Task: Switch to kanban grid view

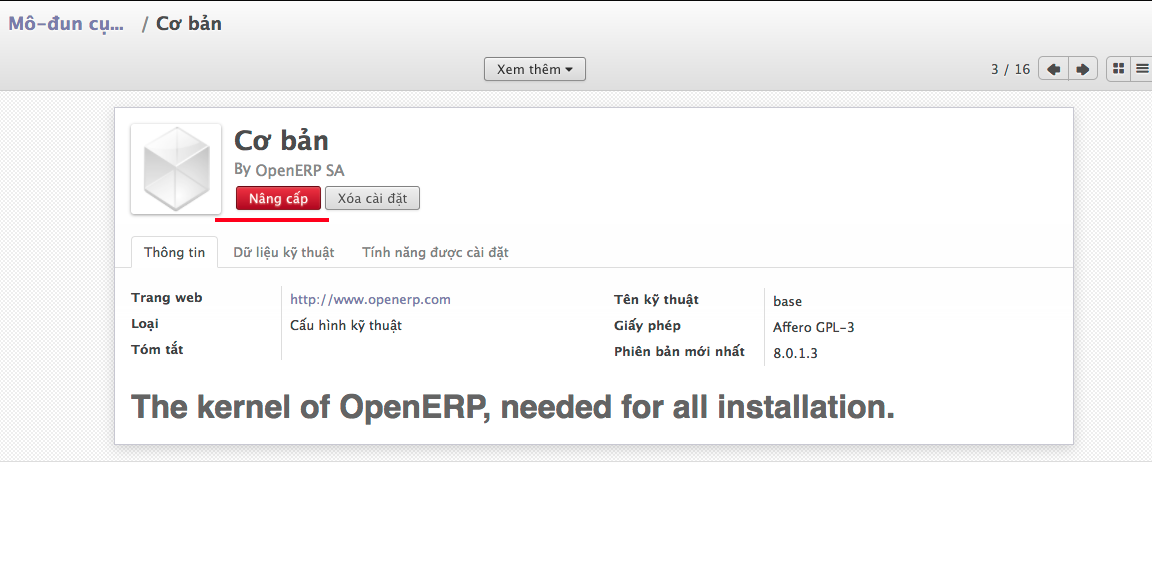Action: click(x=1118, y=69)
